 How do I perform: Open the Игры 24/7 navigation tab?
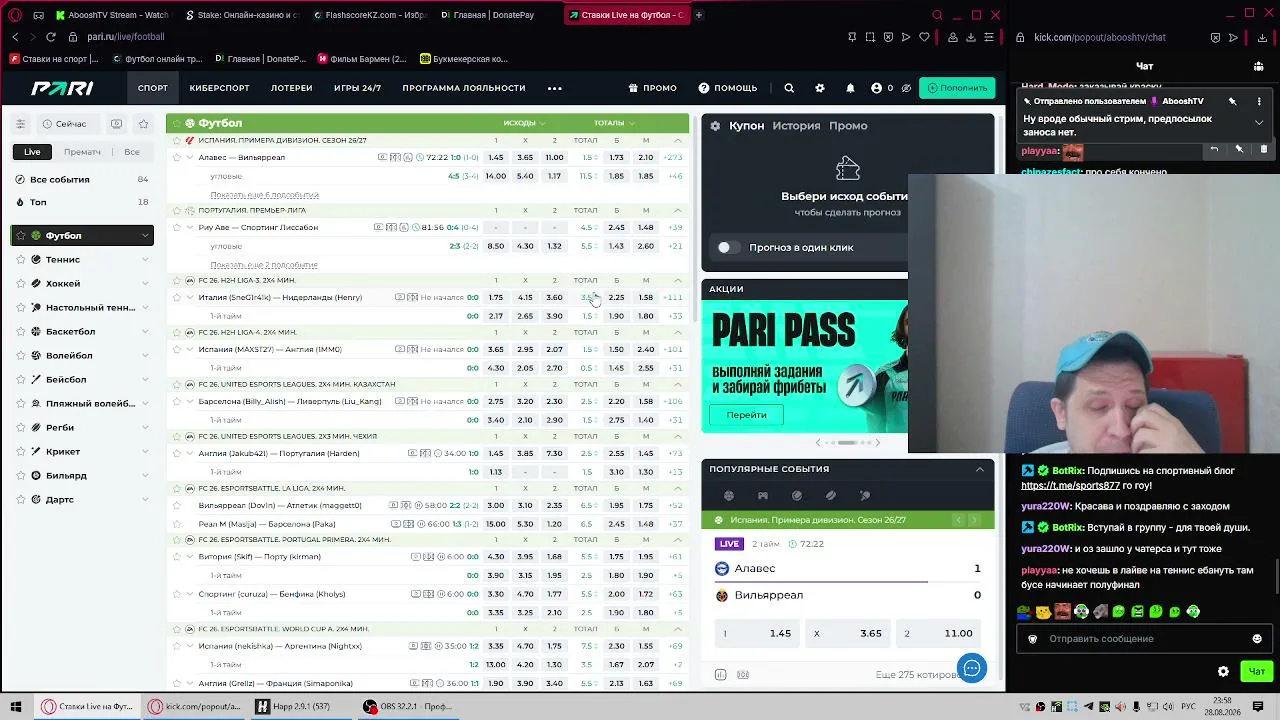click(357, 88)
